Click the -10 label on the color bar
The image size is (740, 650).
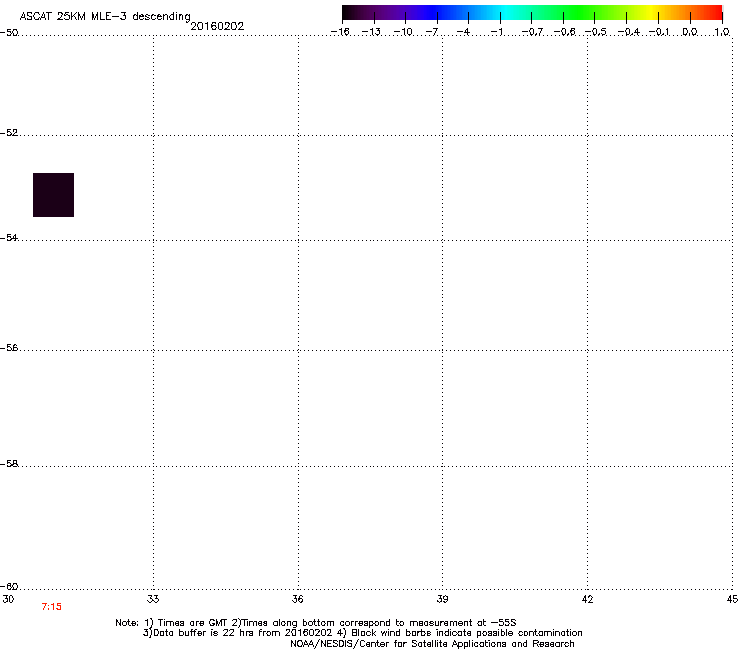point(403,32)
